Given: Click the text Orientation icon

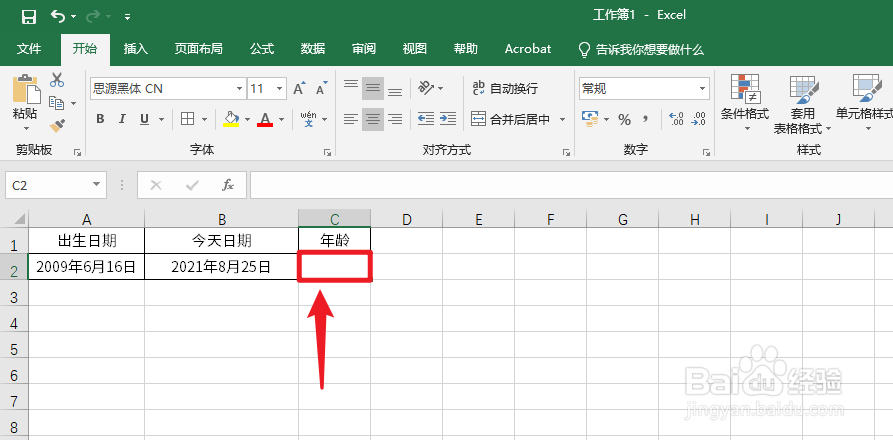Looking at the screenshot, I should [x=427, y=88].
